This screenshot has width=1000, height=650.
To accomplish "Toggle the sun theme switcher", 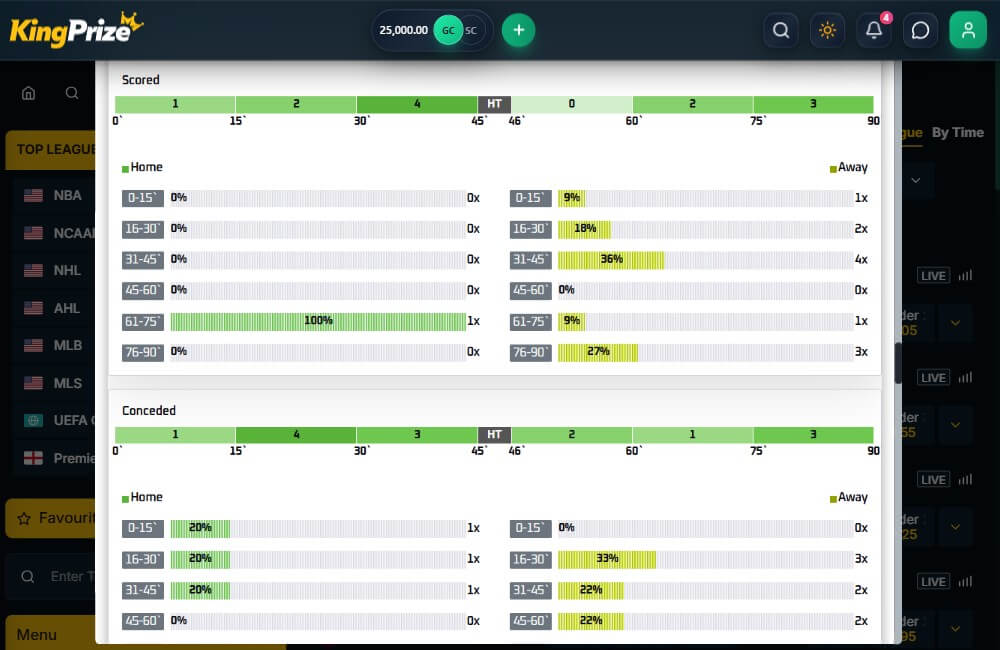I will pyautogui.click(x=827, y=30).
